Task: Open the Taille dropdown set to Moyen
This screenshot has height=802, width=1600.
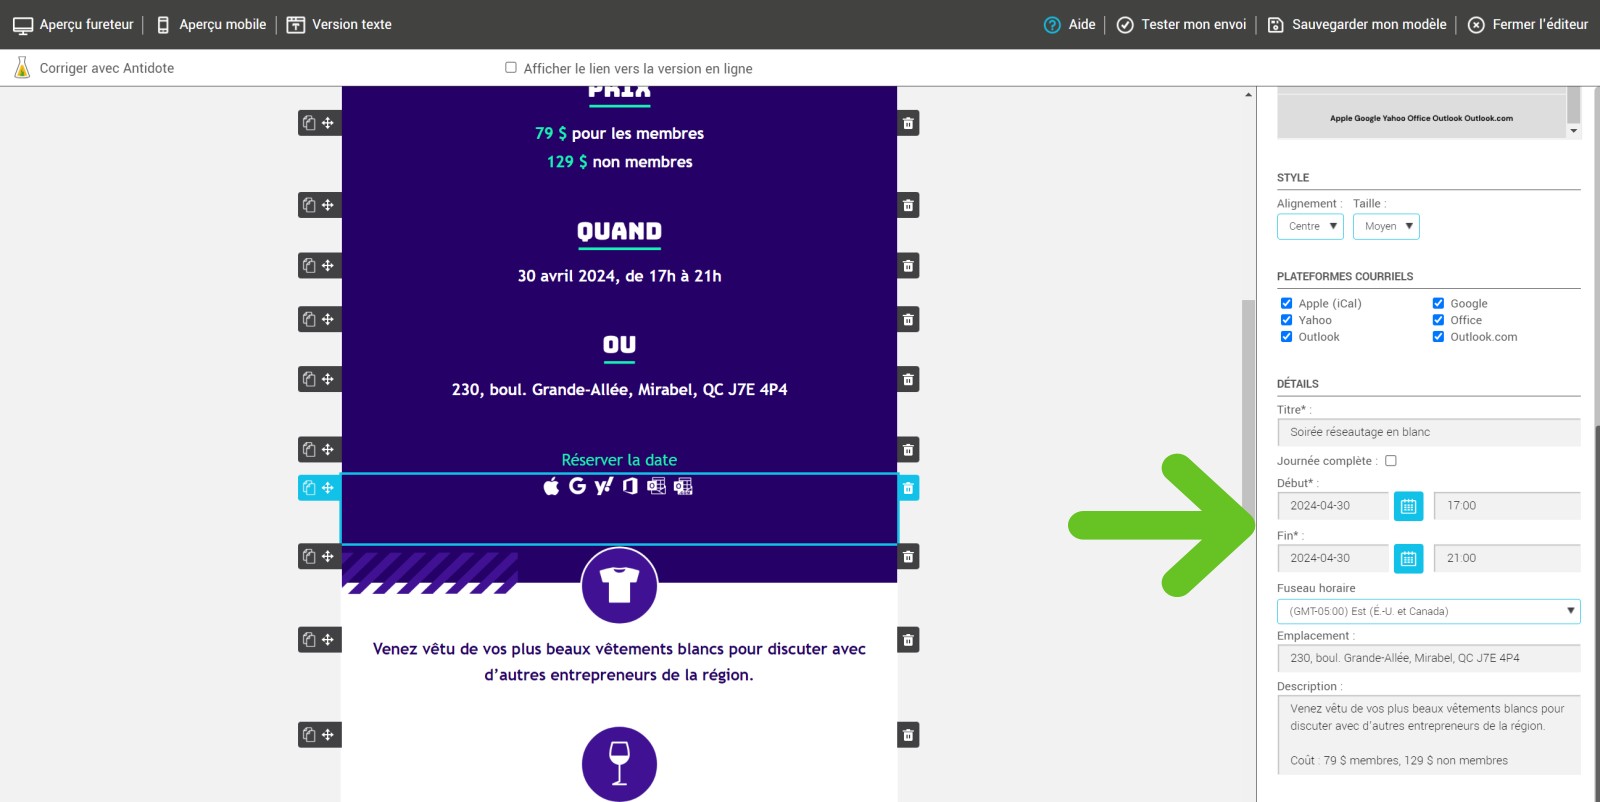Action: 1385,227
